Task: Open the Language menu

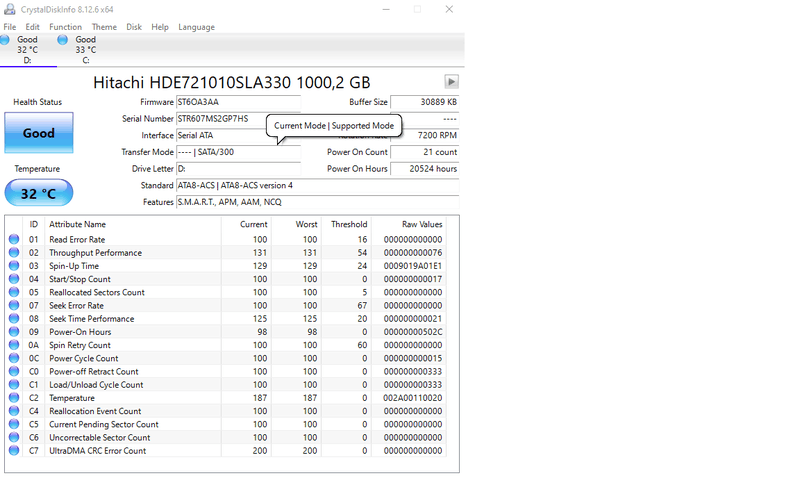Action: pos(196,27)
